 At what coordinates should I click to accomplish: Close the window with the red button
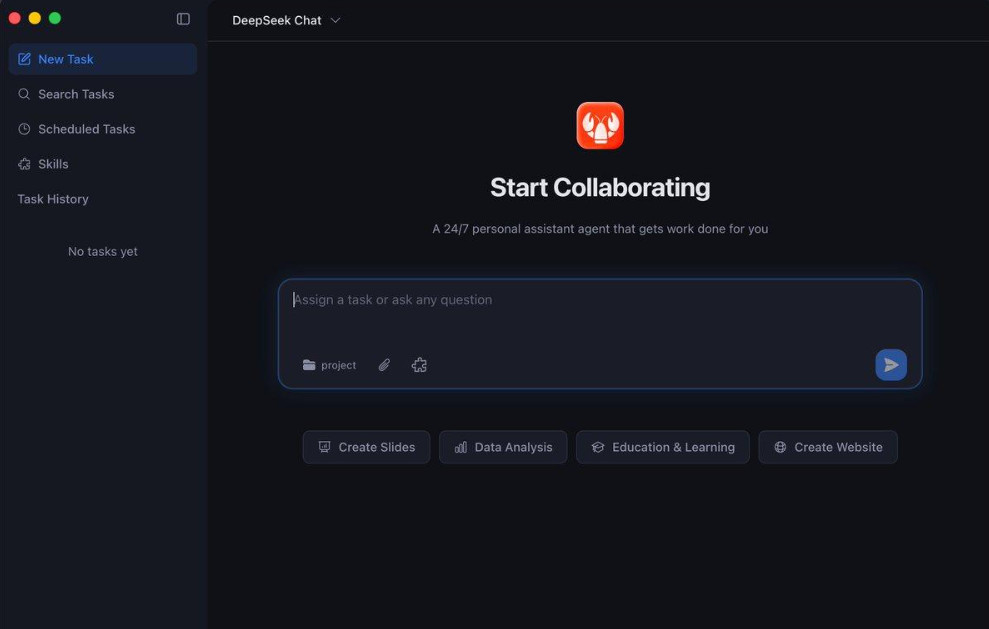(x=15, y=18)
